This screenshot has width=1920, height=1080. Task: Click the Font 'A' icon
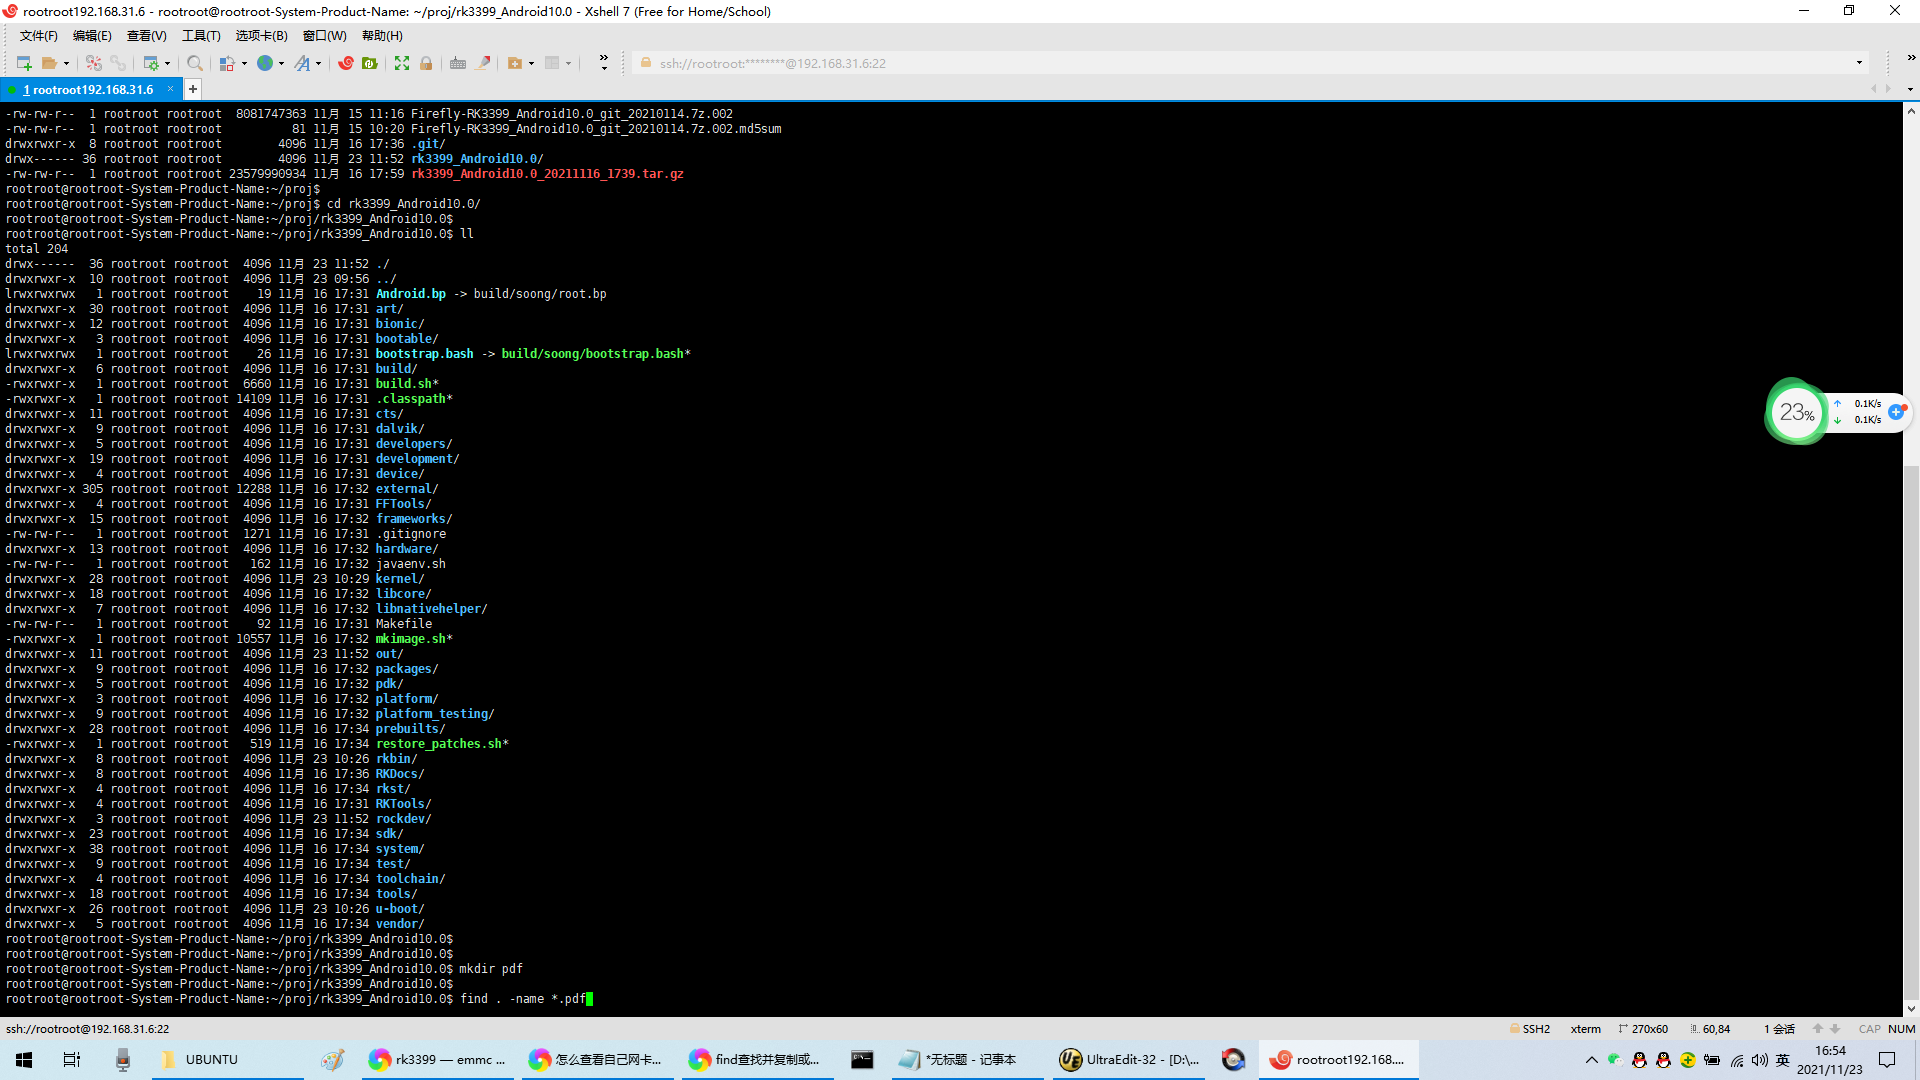(303, 63)
